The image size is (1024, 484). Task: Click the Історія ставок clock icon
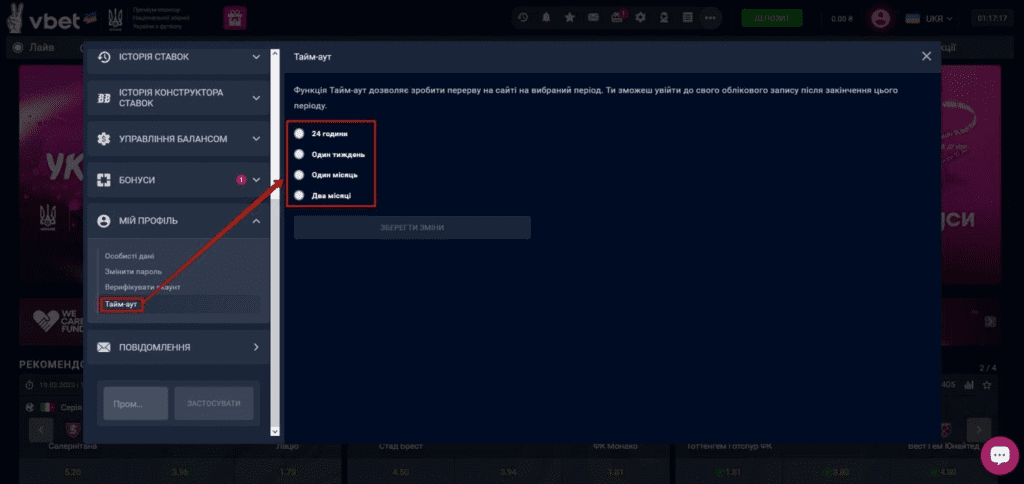pos(104,57)
